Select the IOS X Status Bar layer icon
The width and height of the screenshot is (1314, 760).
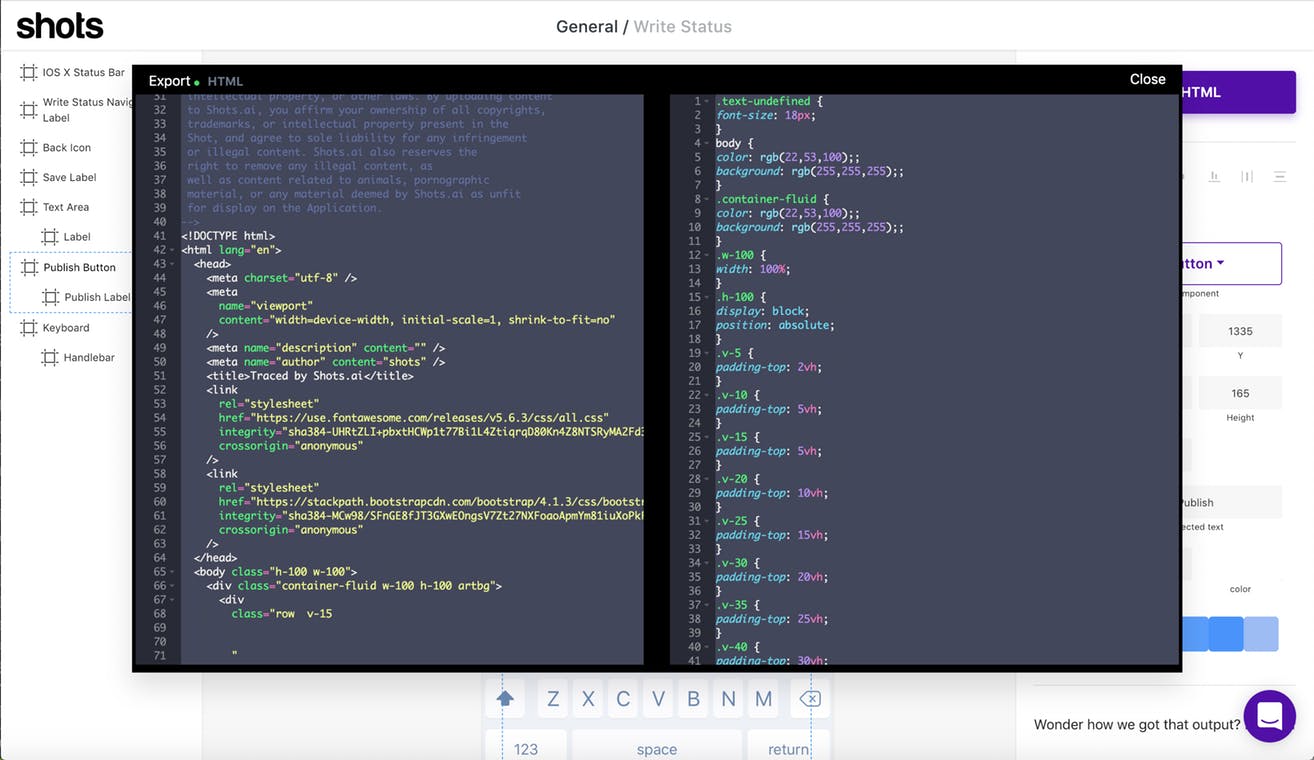coord(29,73)
